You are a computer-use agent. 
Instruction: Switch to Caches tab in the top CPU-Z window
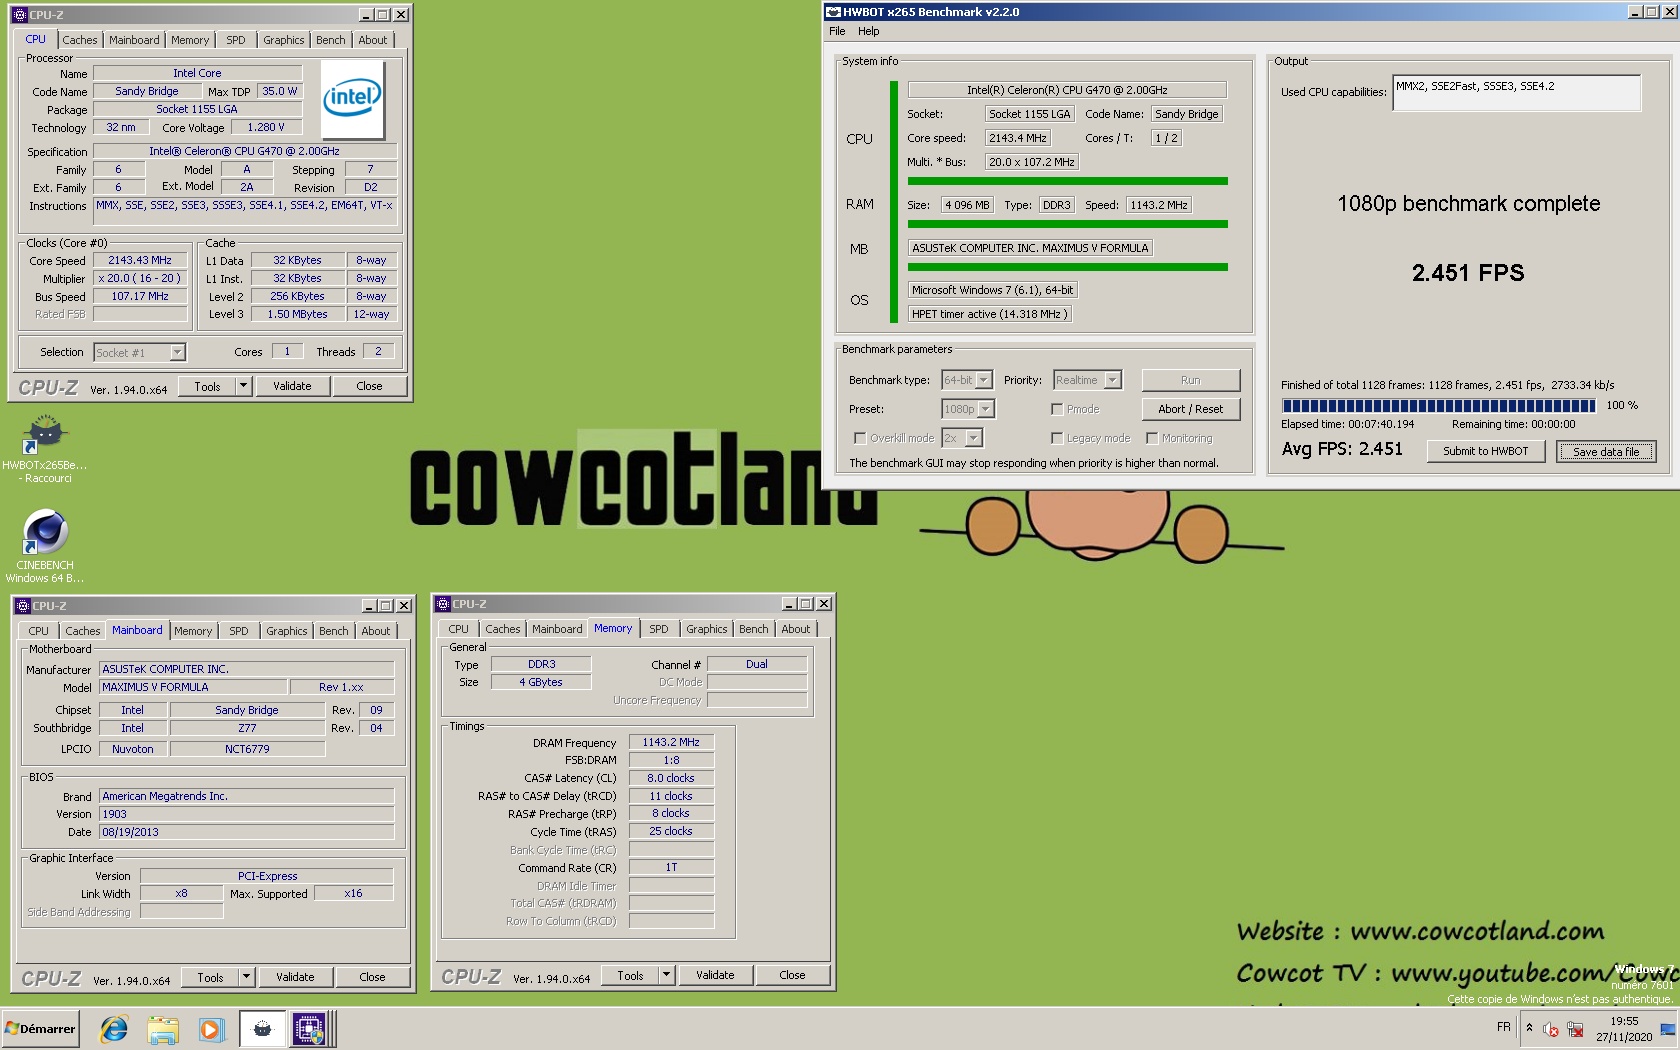80,40
